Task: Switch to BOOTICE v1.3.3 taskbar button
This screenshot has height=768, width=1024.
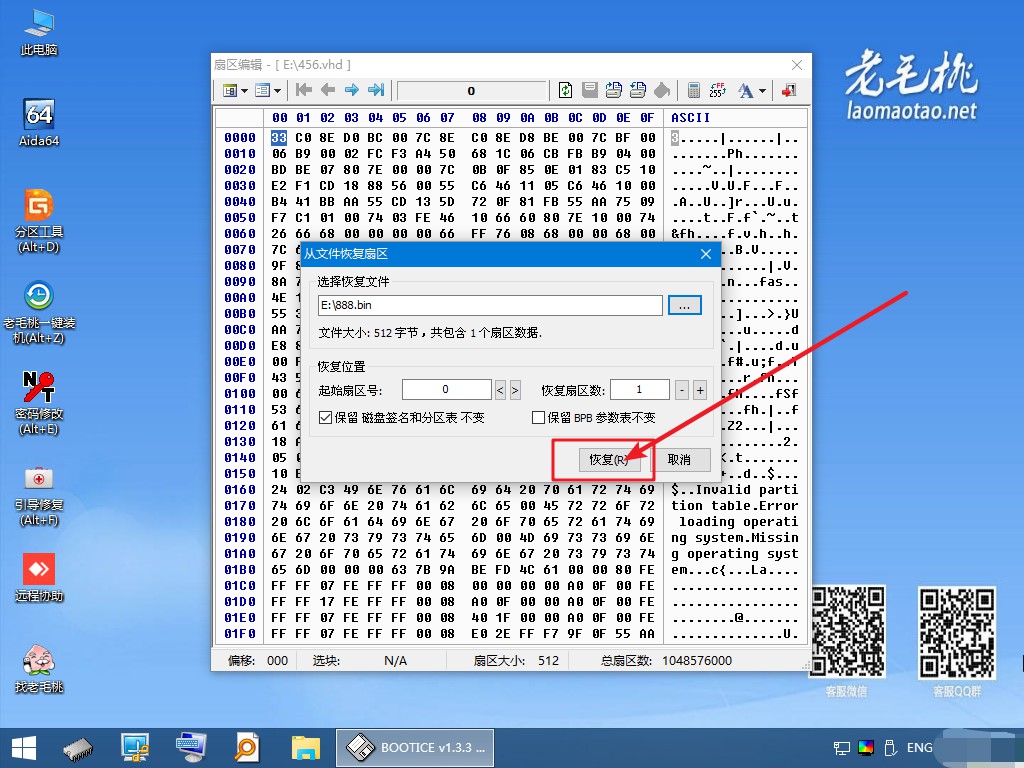Action: pos(415,748)
